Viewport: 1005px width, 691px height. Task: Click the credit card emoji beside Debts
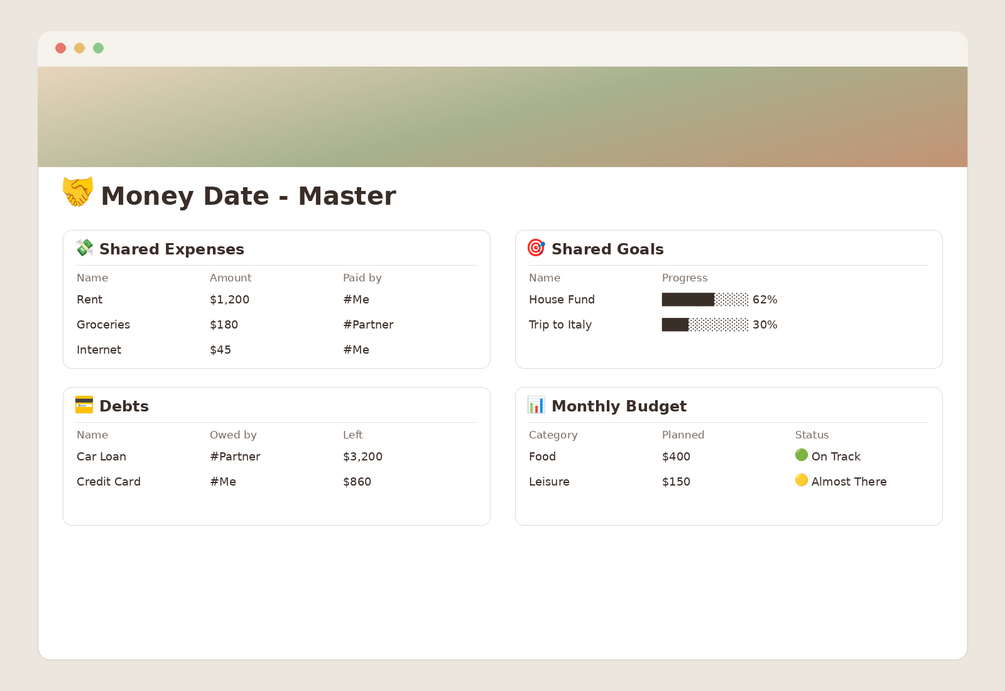click(85, 404)
